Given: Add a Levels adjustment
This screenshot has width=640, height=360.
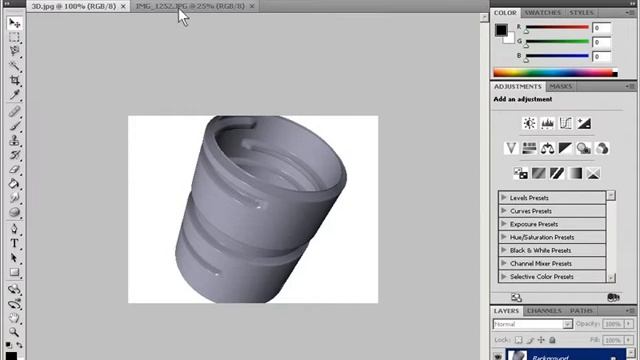Looking at the screenshot, I should point(547,123).
